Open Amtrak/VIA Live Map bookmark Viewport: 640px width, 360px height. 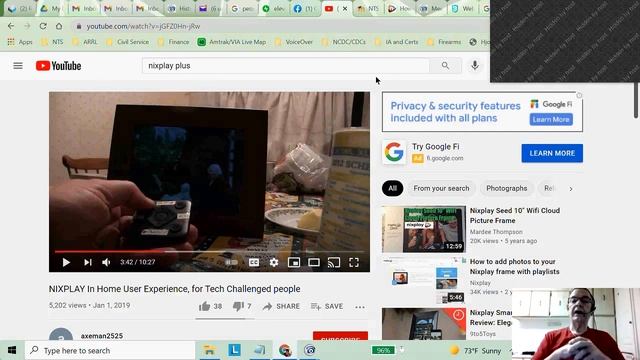point(231,42)
